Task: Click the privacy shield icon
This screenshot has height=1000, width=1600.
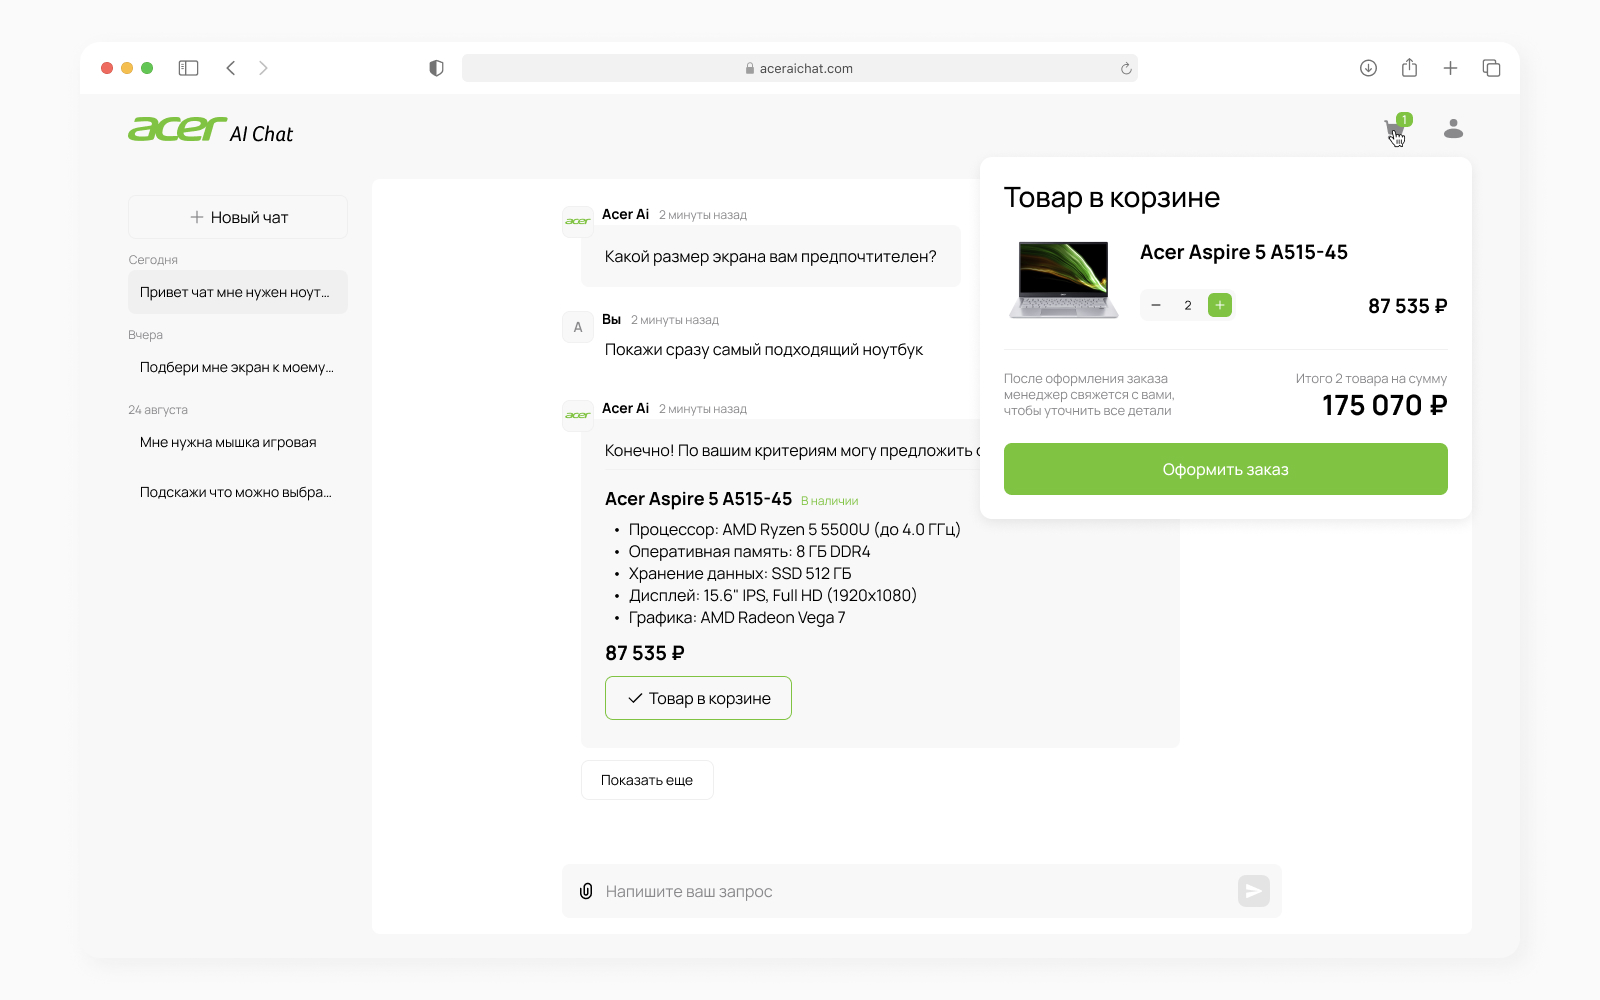Action: pyautogui.click(x=436, y=68)
